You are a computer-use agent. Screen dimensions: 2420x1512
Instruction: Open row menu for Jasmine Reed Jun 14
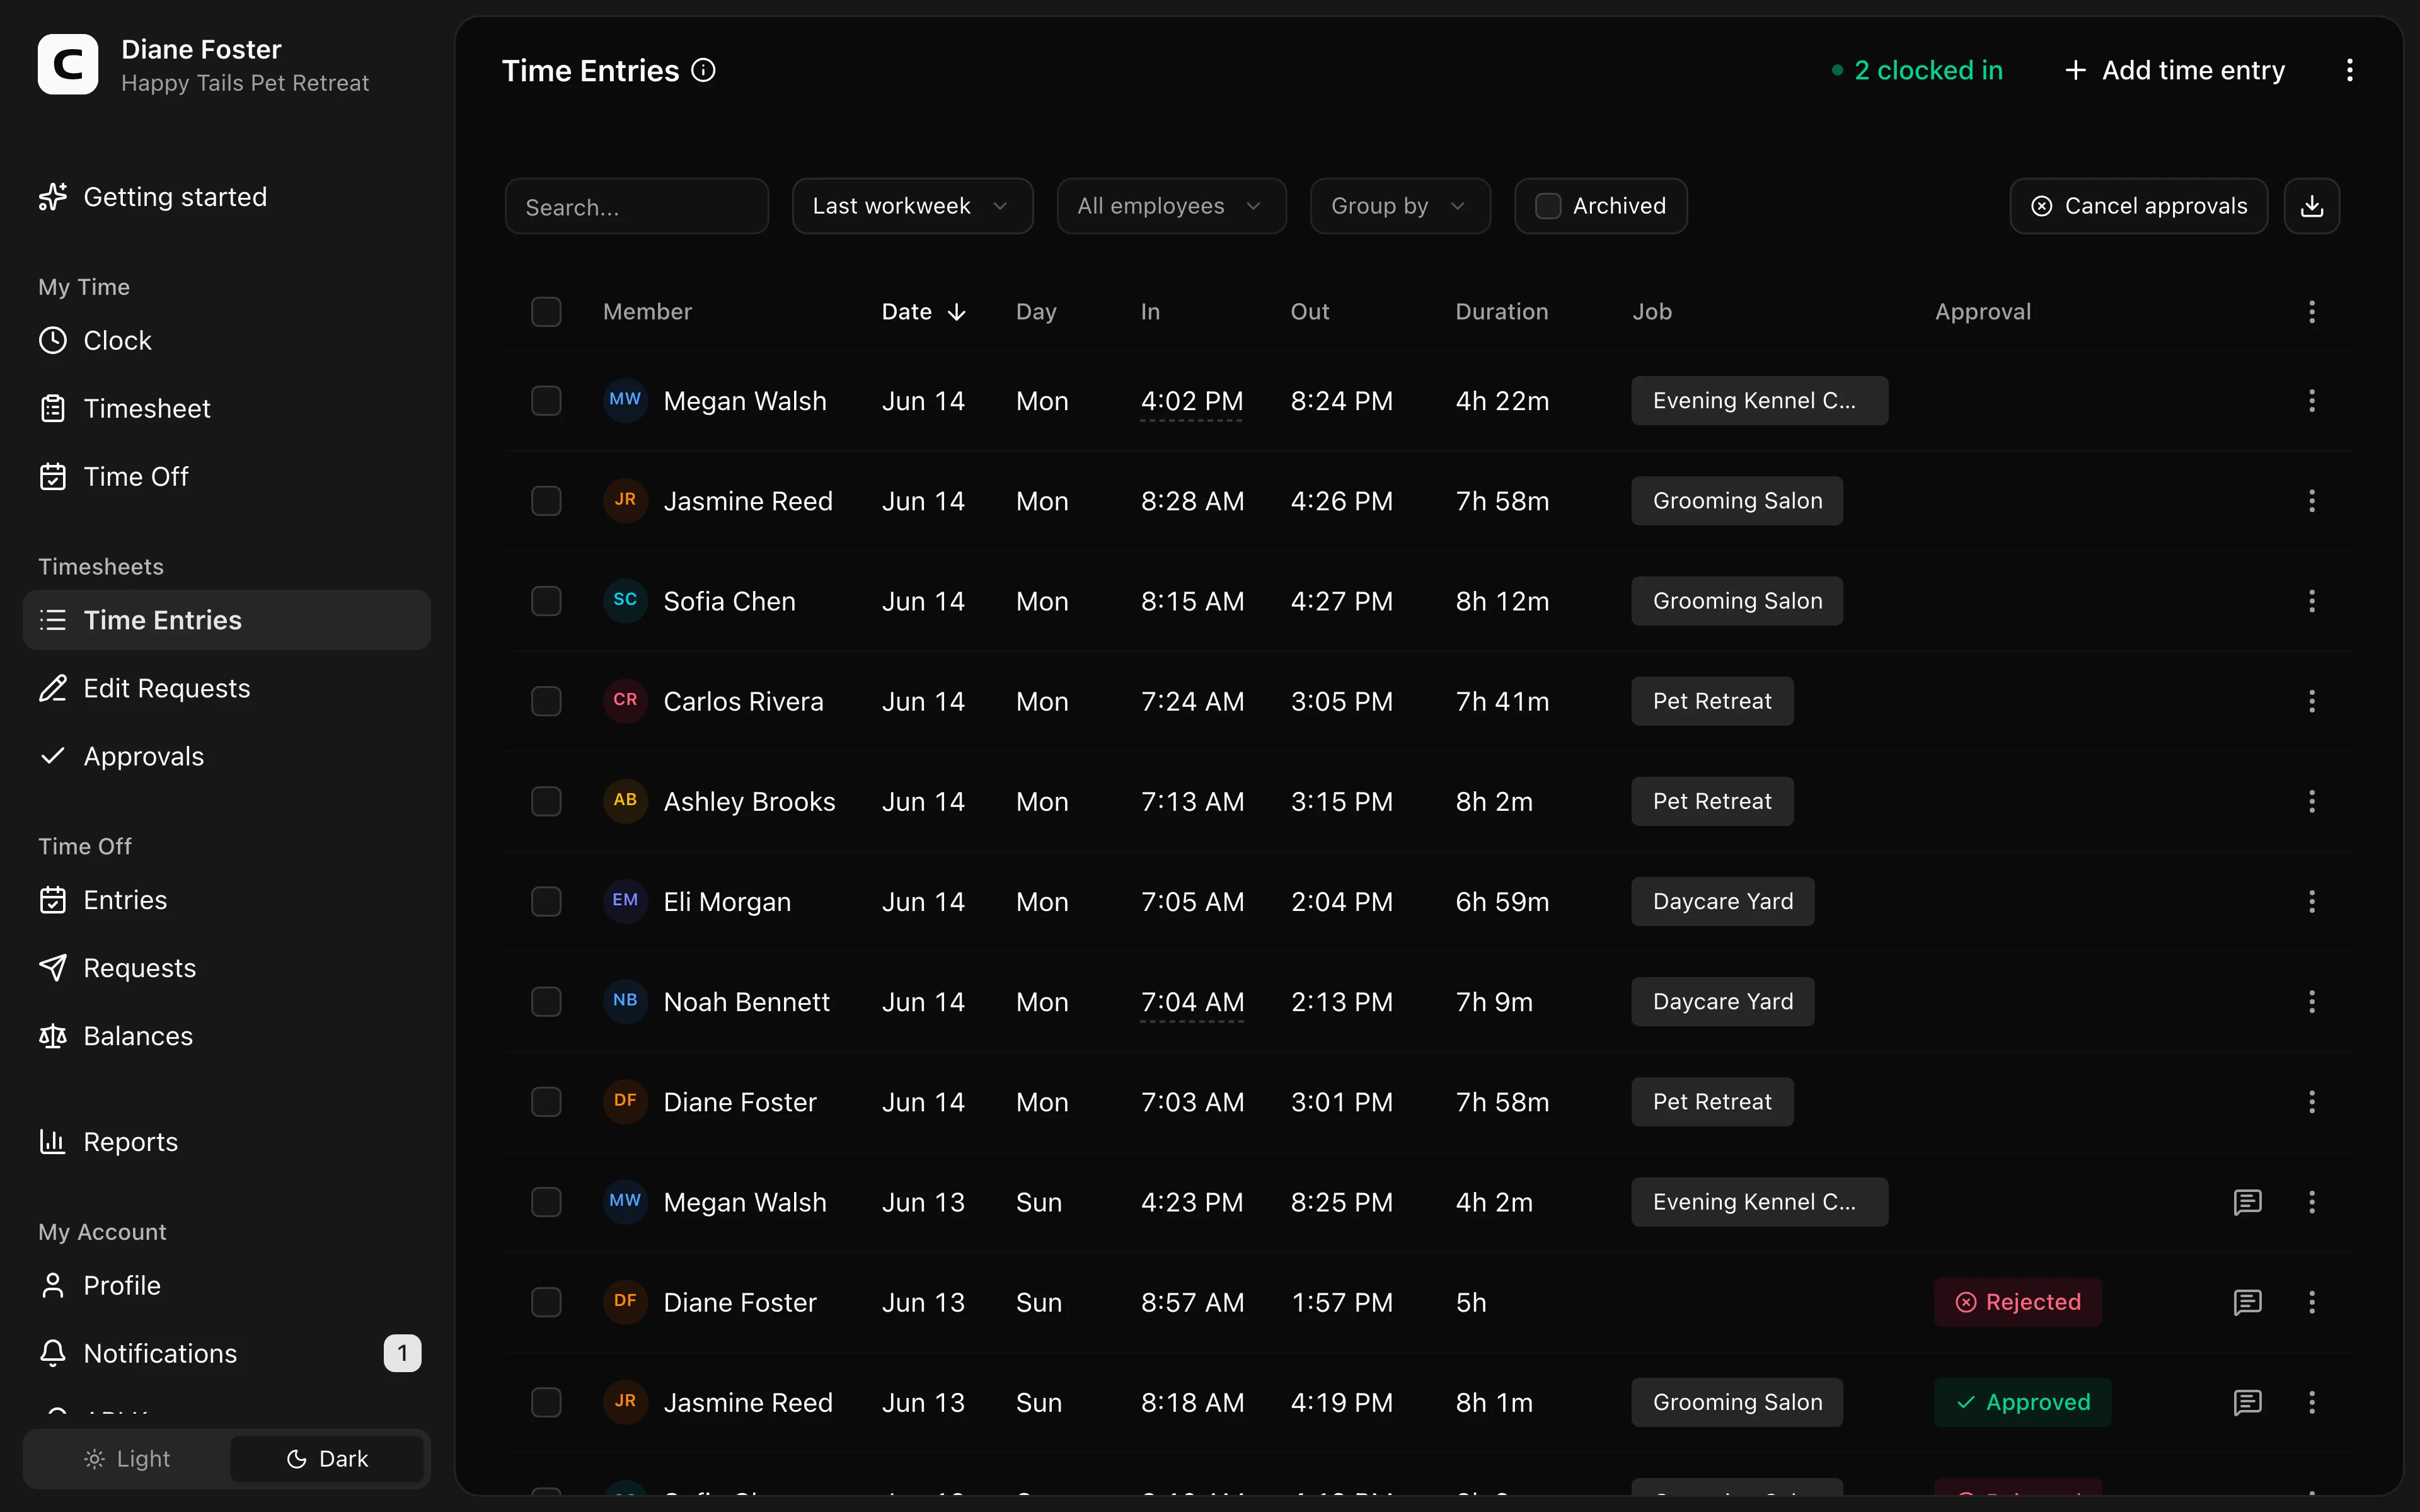[x=2311, y=501]
